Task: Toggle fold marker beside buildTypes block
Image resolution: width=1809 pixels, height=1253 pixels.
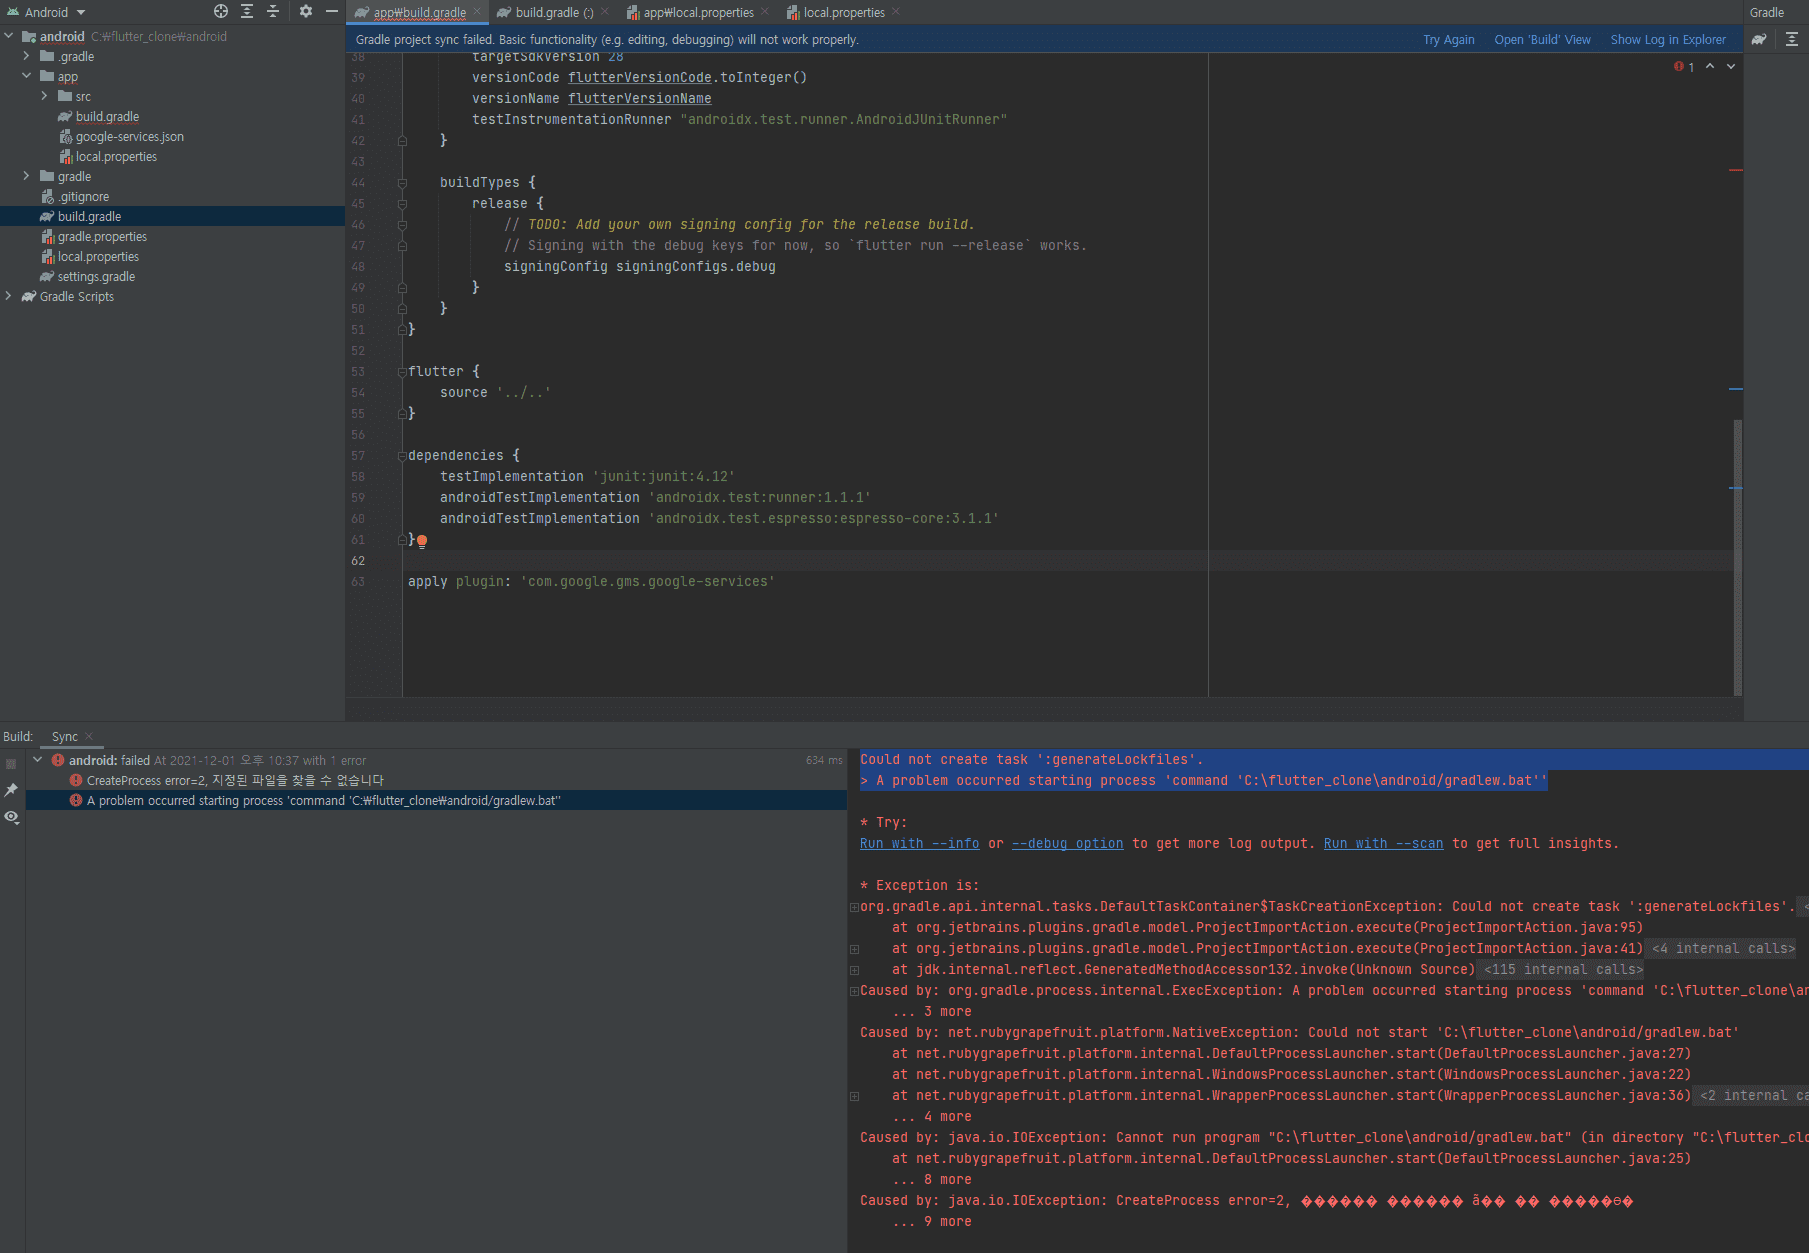Action: point(402,183)
